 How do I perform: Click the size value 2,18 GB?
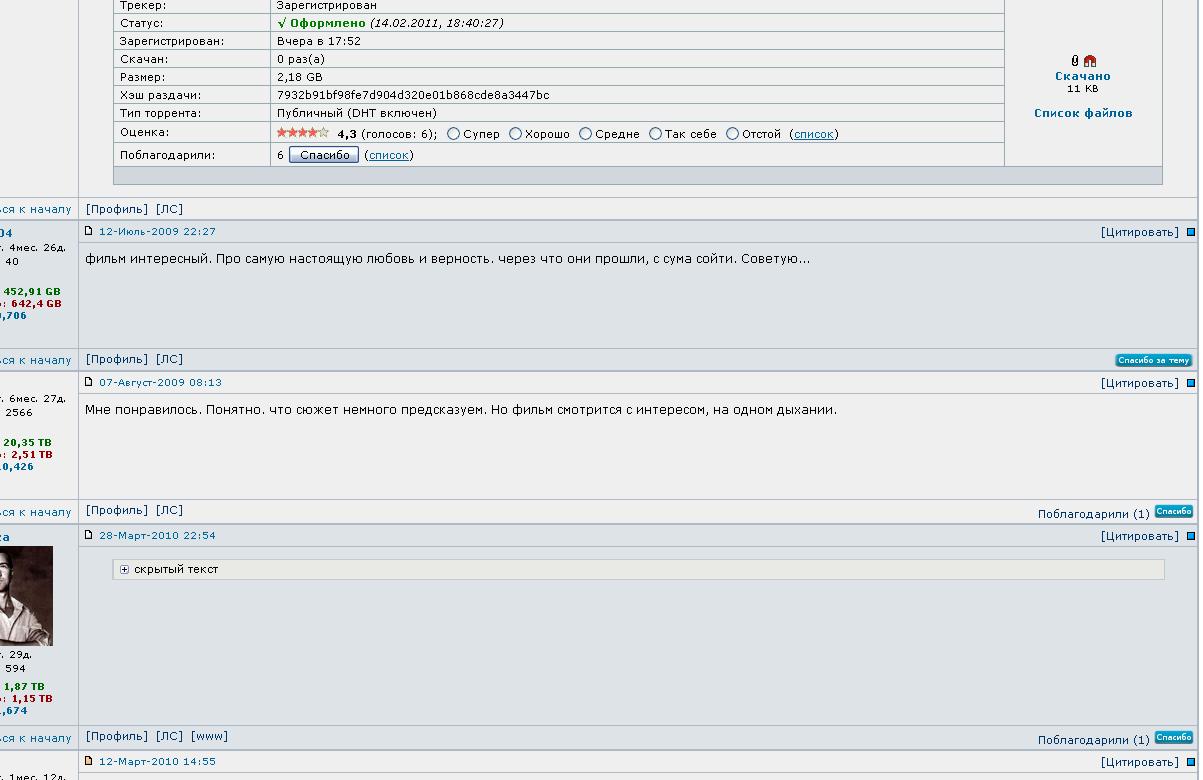[300, 77]
